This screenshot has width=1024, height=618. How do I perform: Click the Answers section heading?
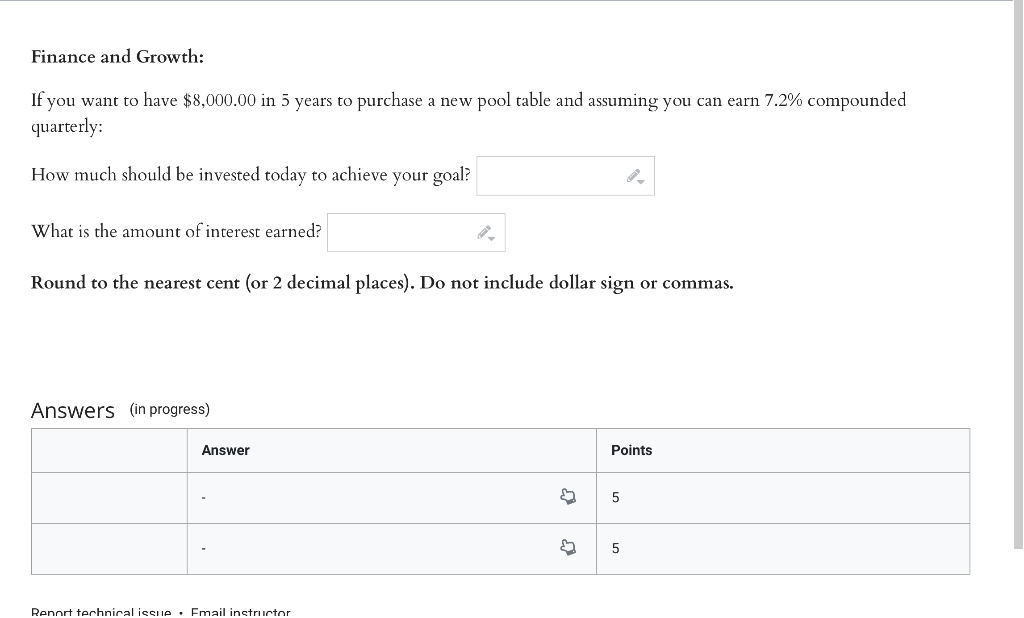tap(73, 410)
